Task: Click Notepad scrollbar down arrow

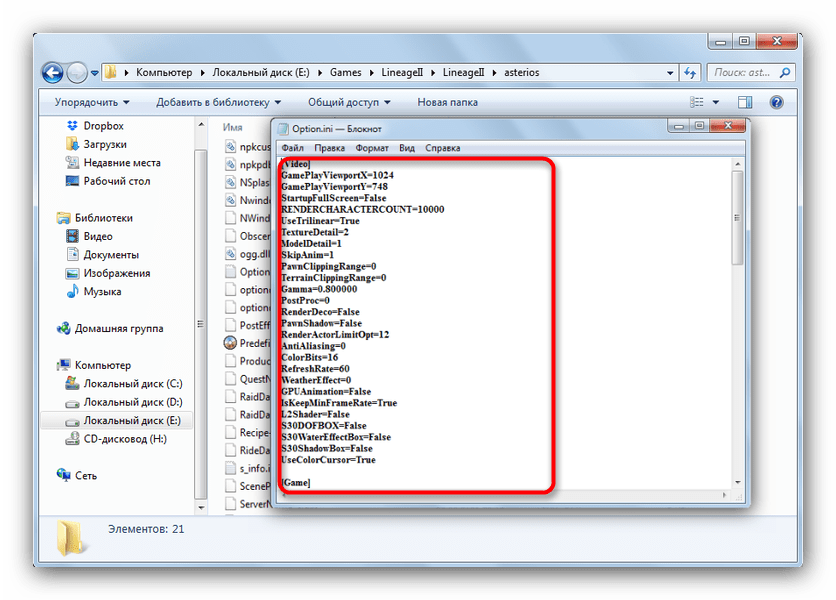Action: tap(737, 482)
